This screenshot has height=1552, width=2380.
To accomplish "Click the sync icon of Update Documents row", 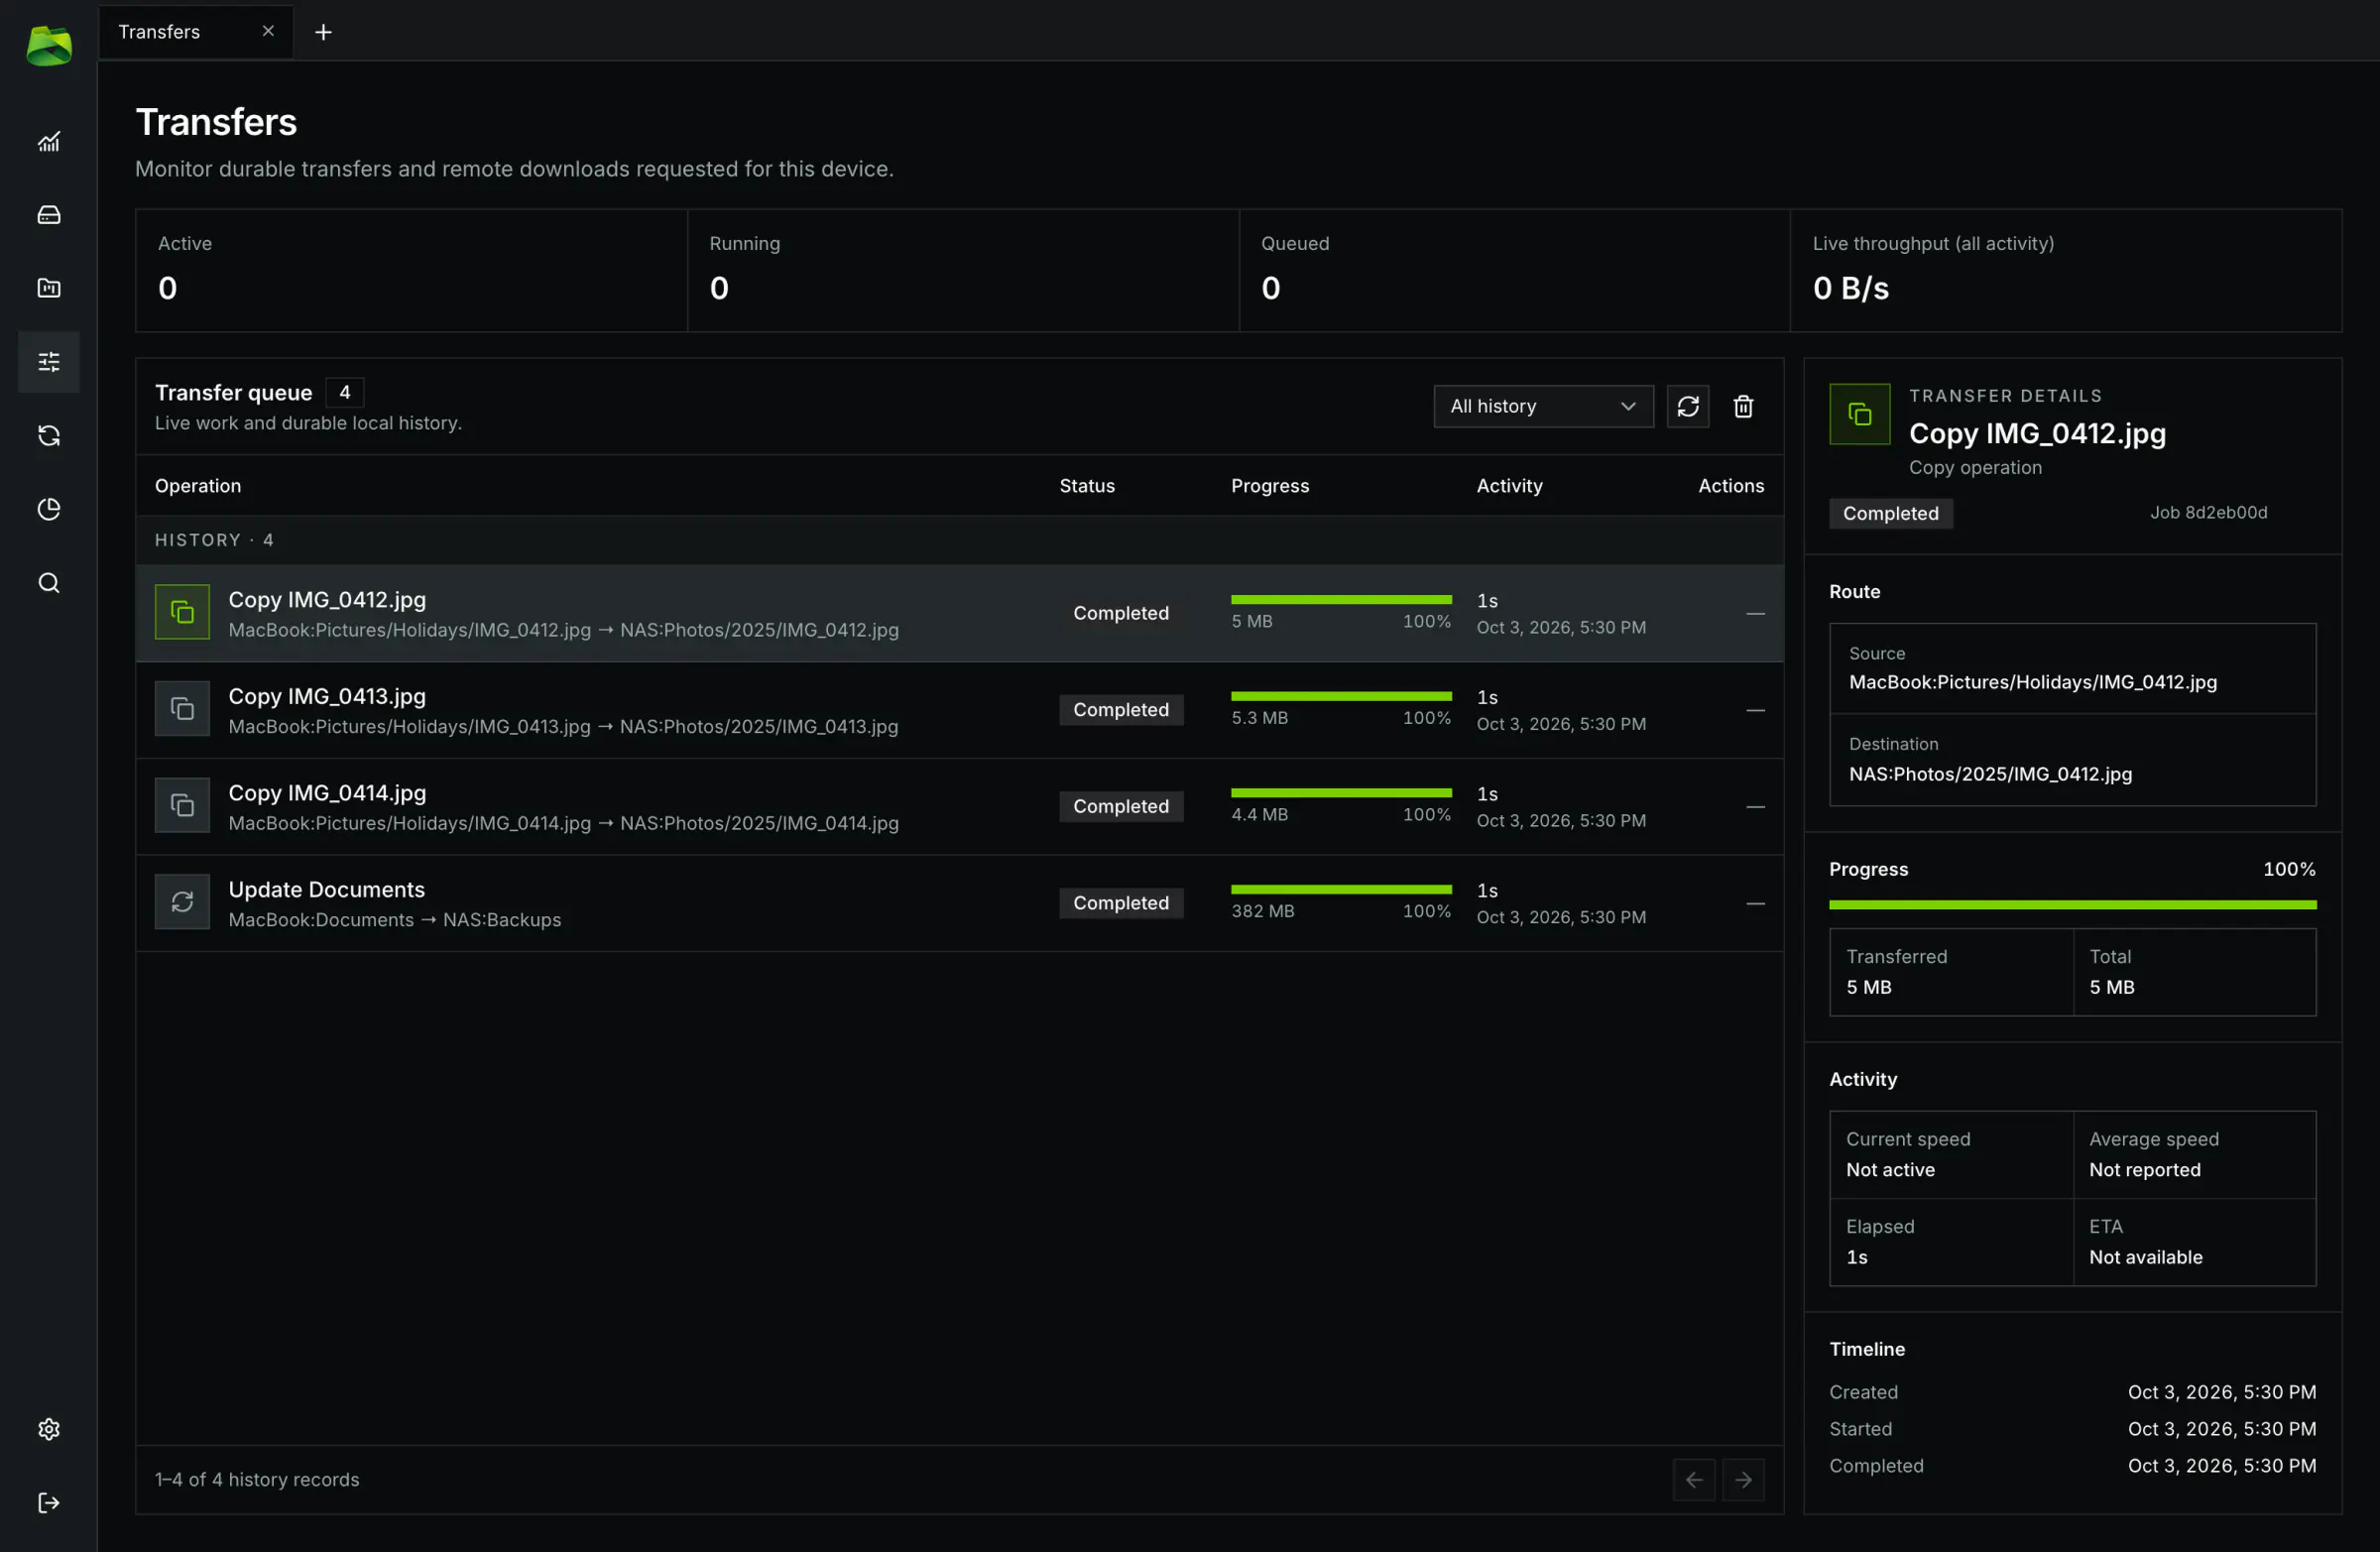I will pos(182,902).
